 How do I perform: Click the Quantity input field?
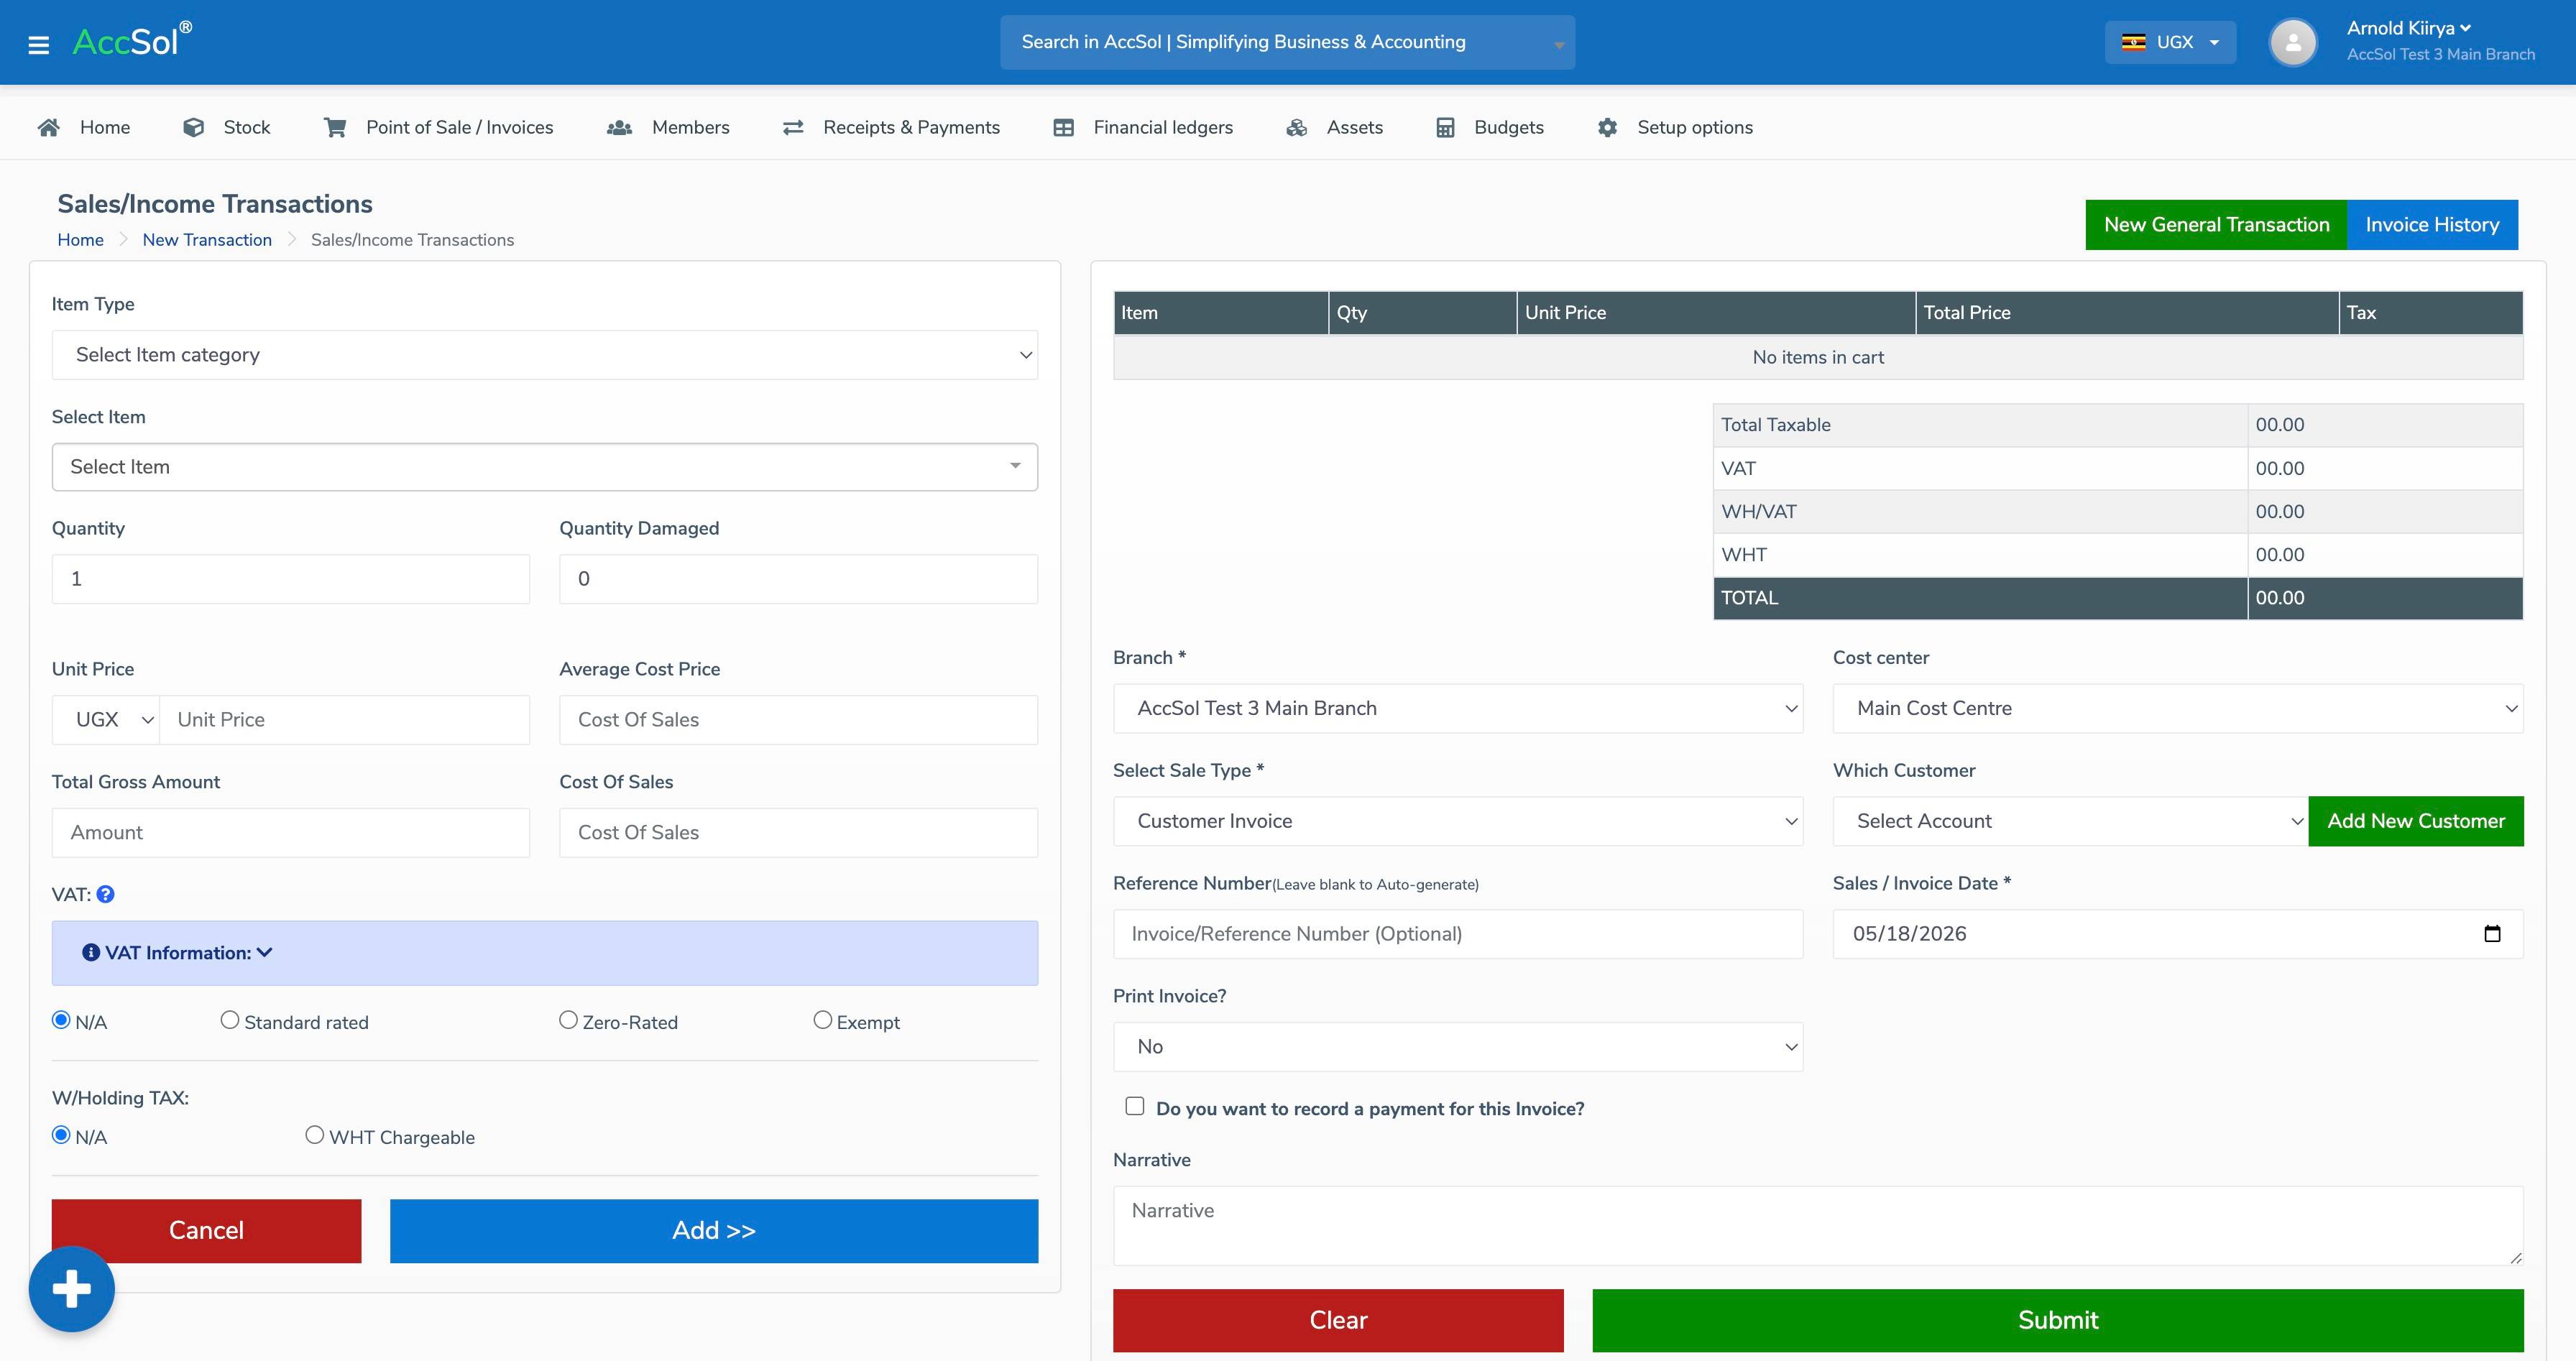coord(291,579)
